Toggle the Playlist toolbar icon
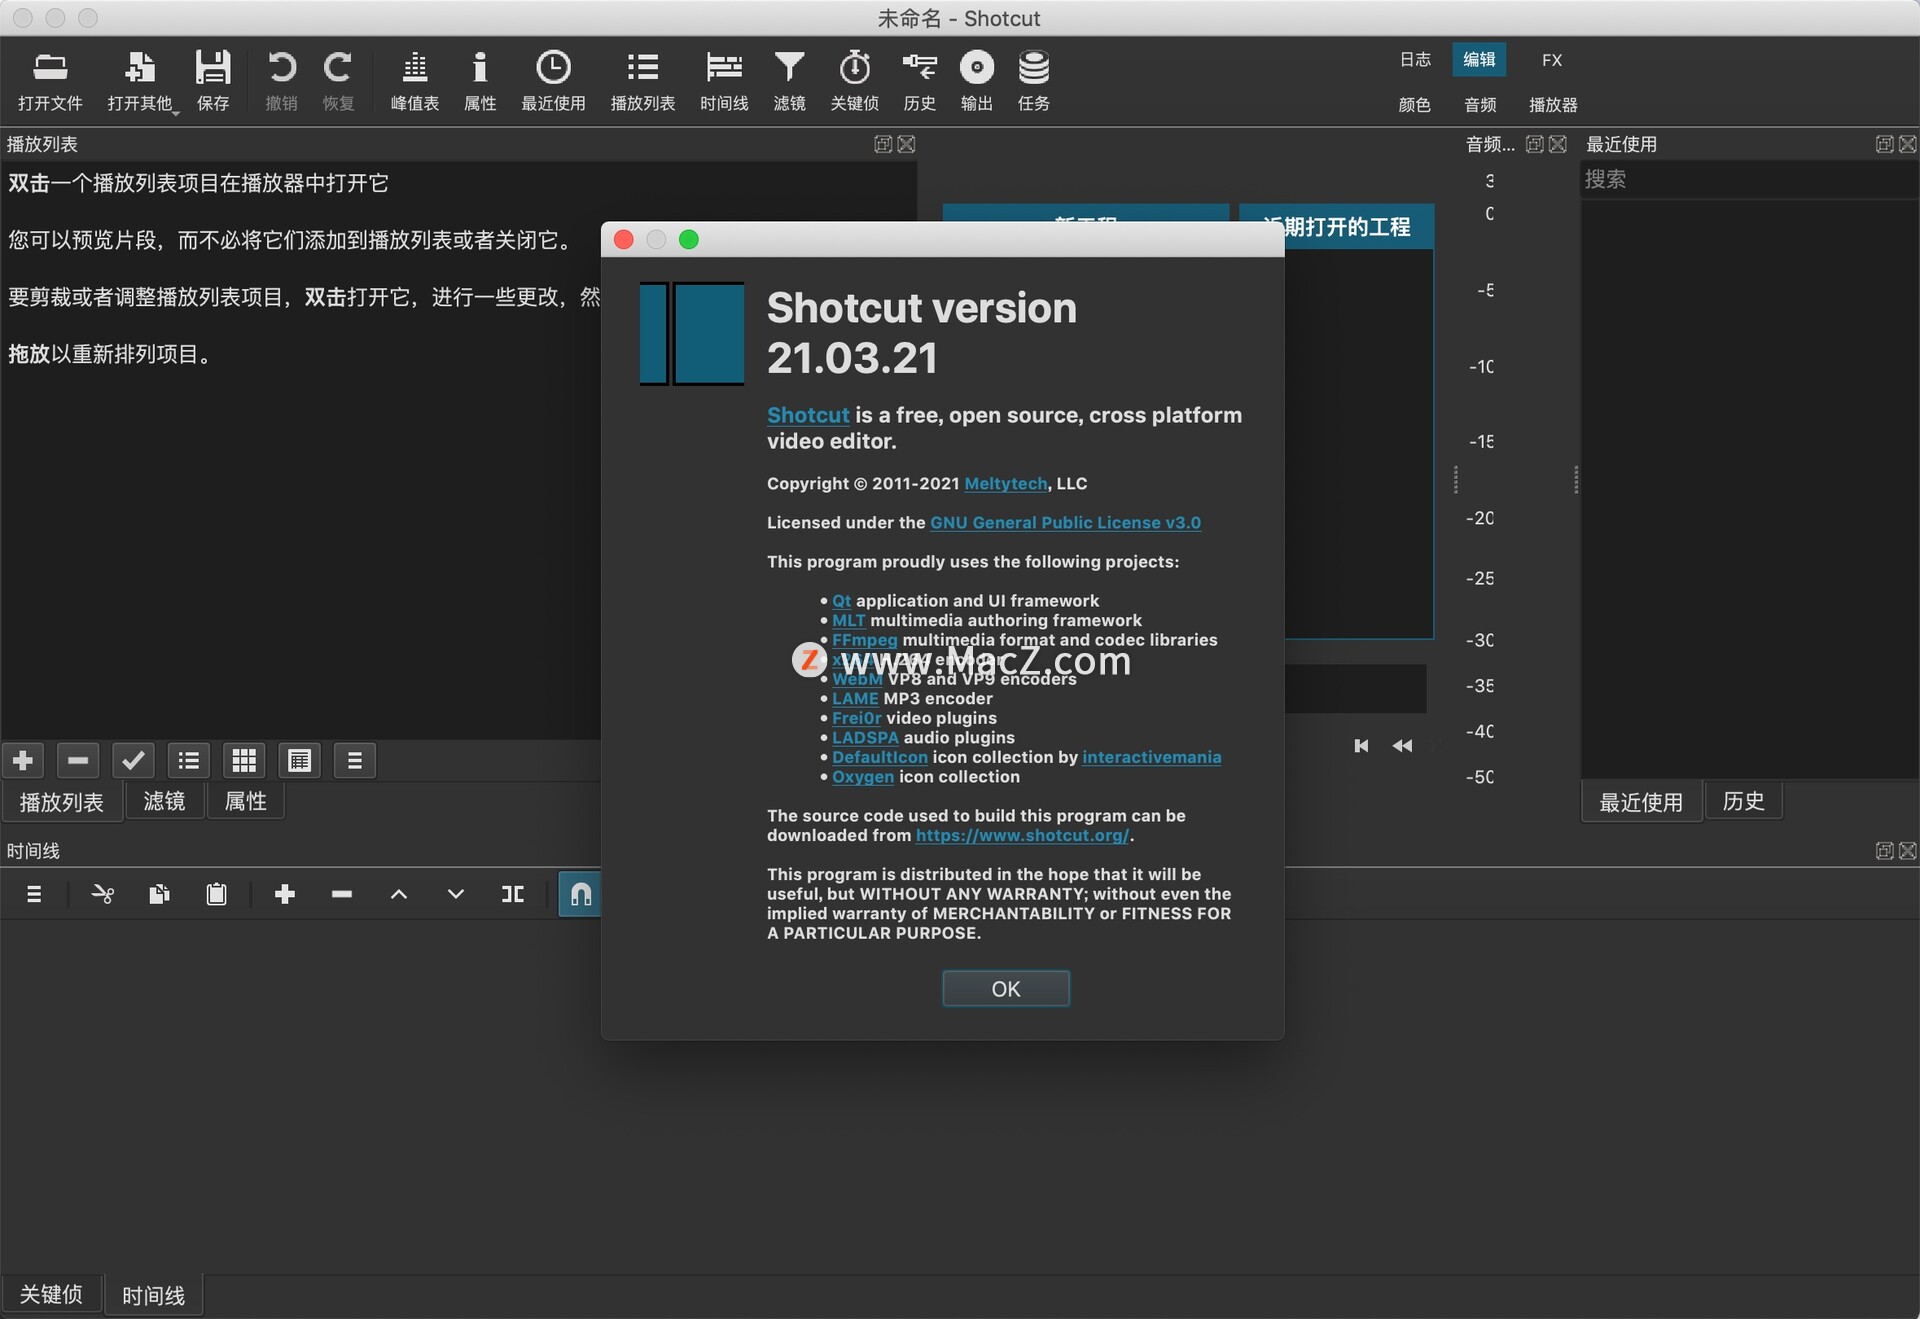1920x1319 pixels. pos(643,80)
